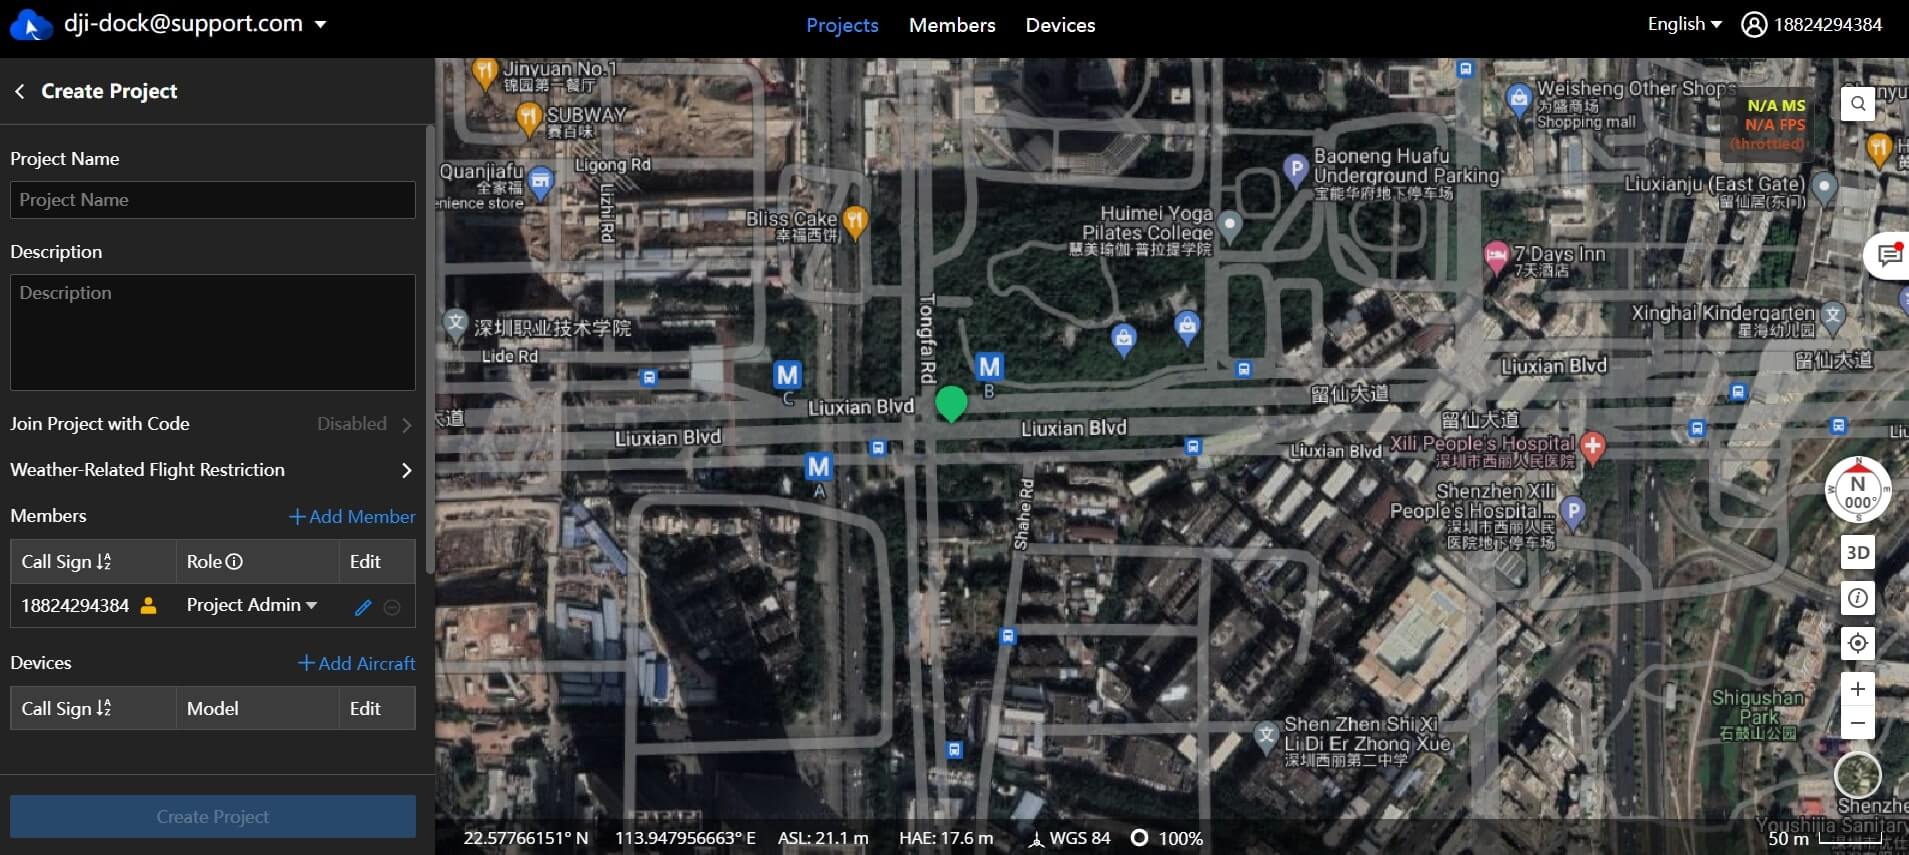The height and width of the screenshot is (855, 1909).
Task: Click Baoneng Huafu parking P marker
Action: click(1296, 169)
